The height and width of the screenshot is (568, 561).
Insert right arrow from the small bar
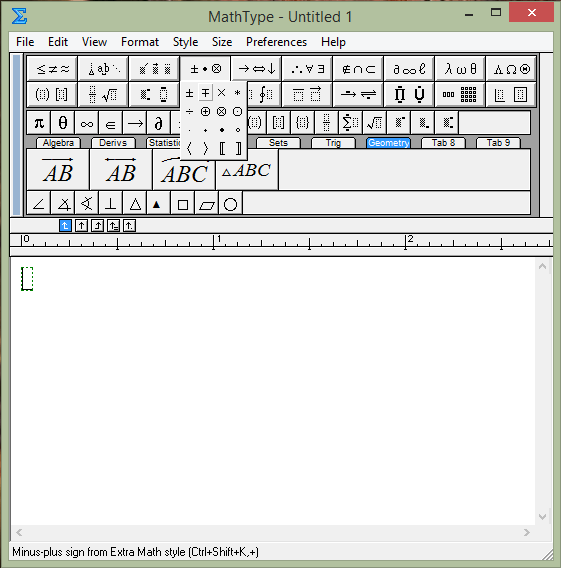(134, 123)
